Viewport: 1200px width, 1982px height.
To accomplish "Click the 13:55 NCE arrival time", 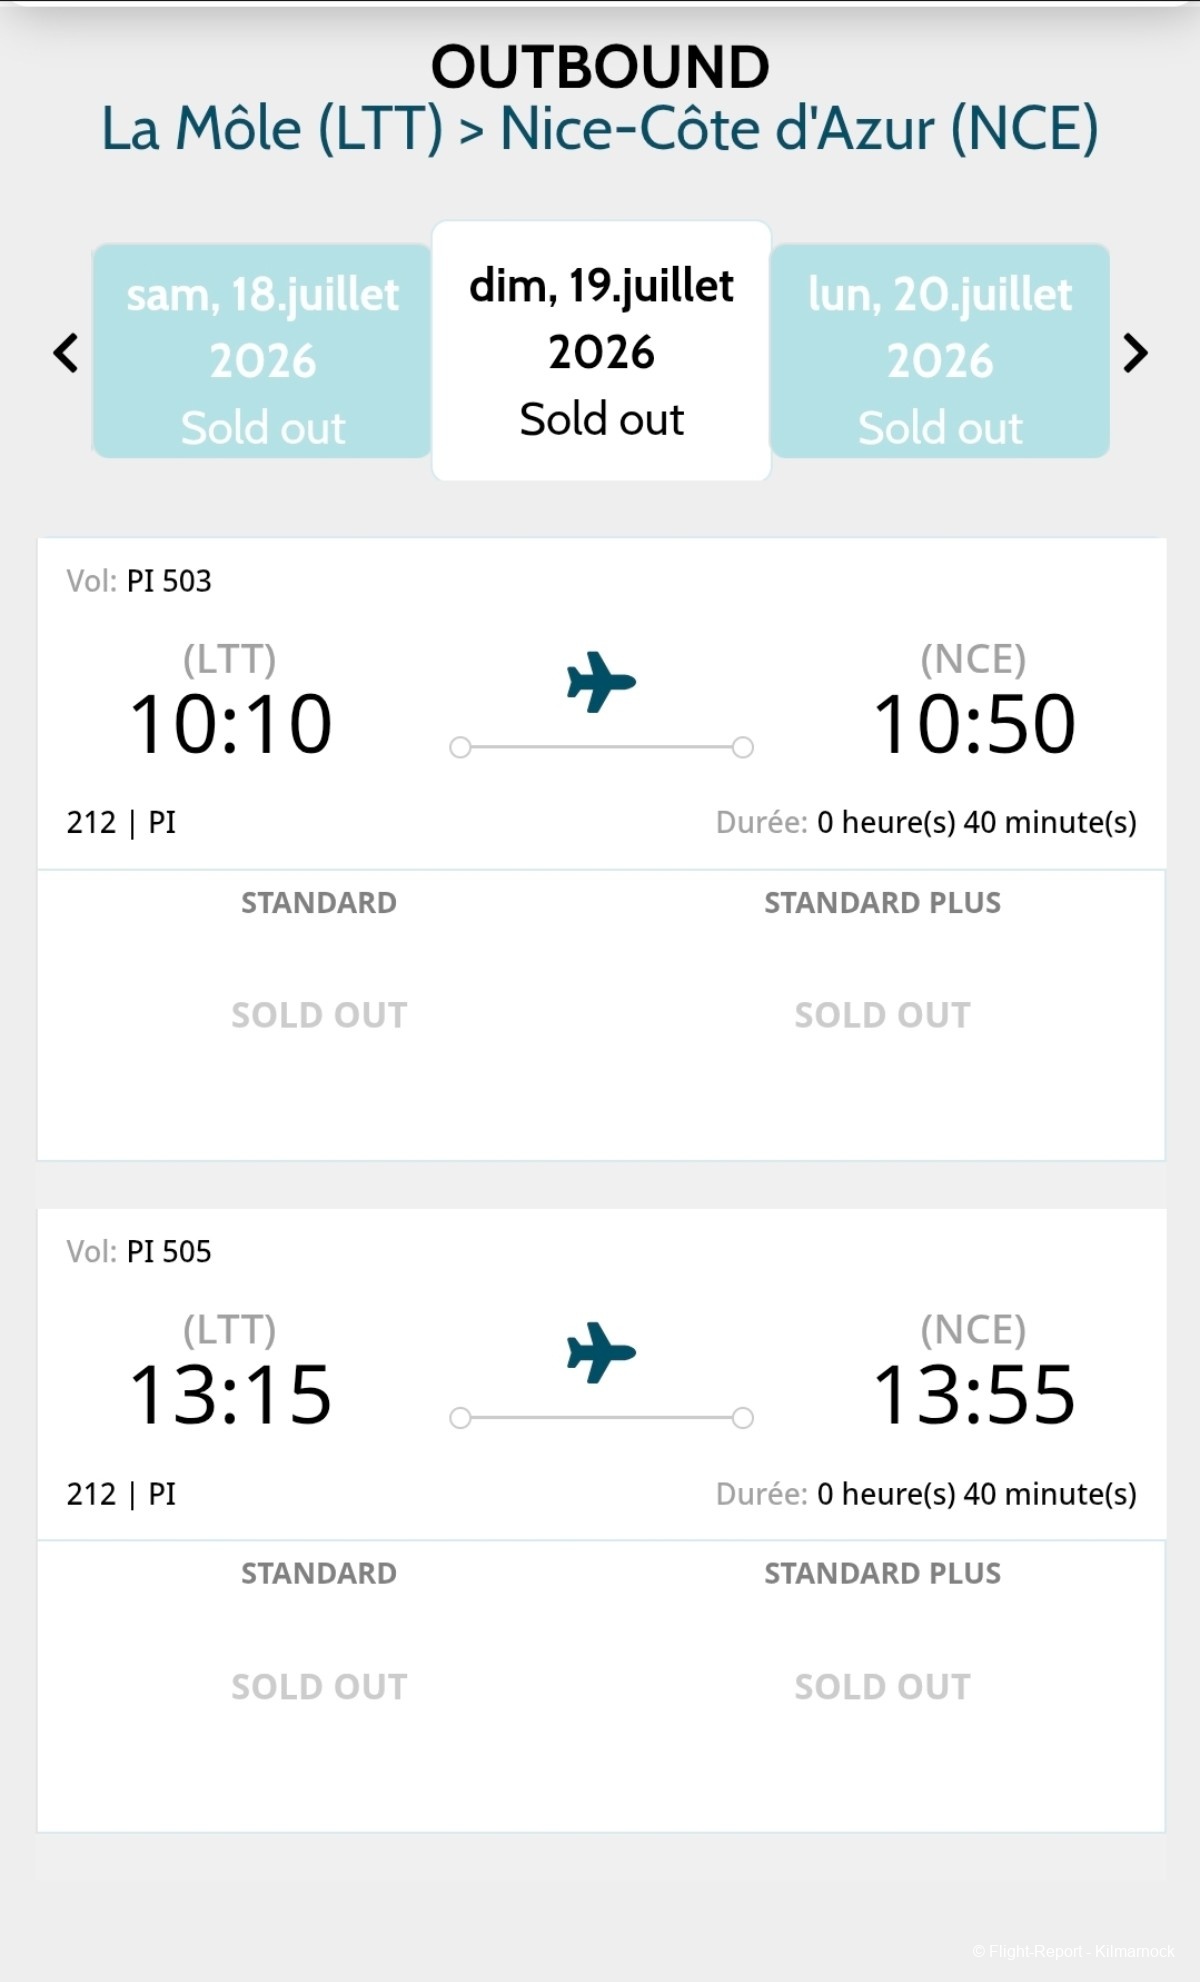I will [974, 1395].
